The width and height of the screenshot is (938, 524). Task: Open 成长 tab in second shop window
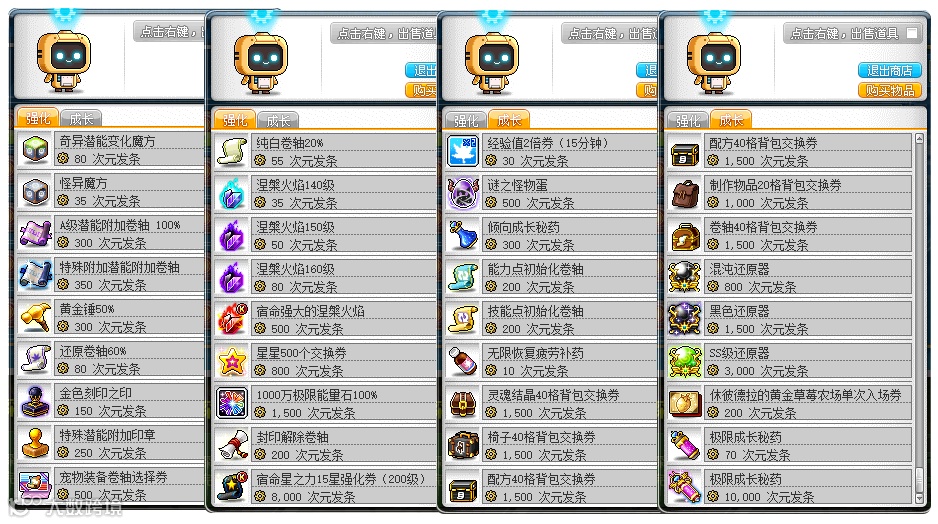pyautogui.click(x=278, y=120)
